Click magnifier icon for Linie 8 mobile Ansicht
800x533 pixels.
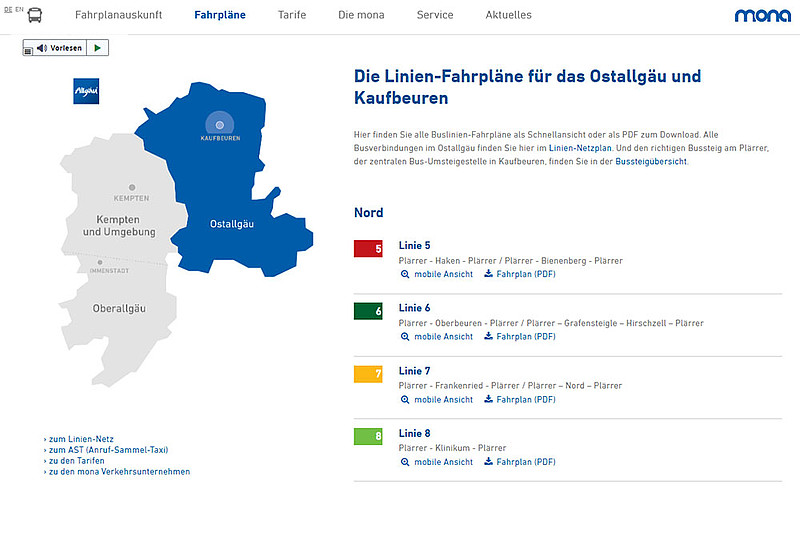pyautogui.click(x=405, y=462)
